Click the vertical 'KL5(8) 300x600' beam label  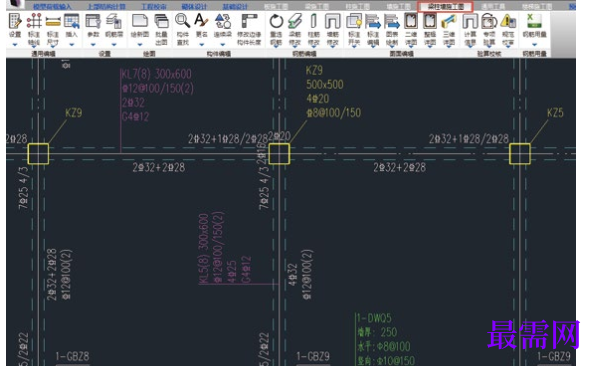pyautogui.click(x=204, y=249)
